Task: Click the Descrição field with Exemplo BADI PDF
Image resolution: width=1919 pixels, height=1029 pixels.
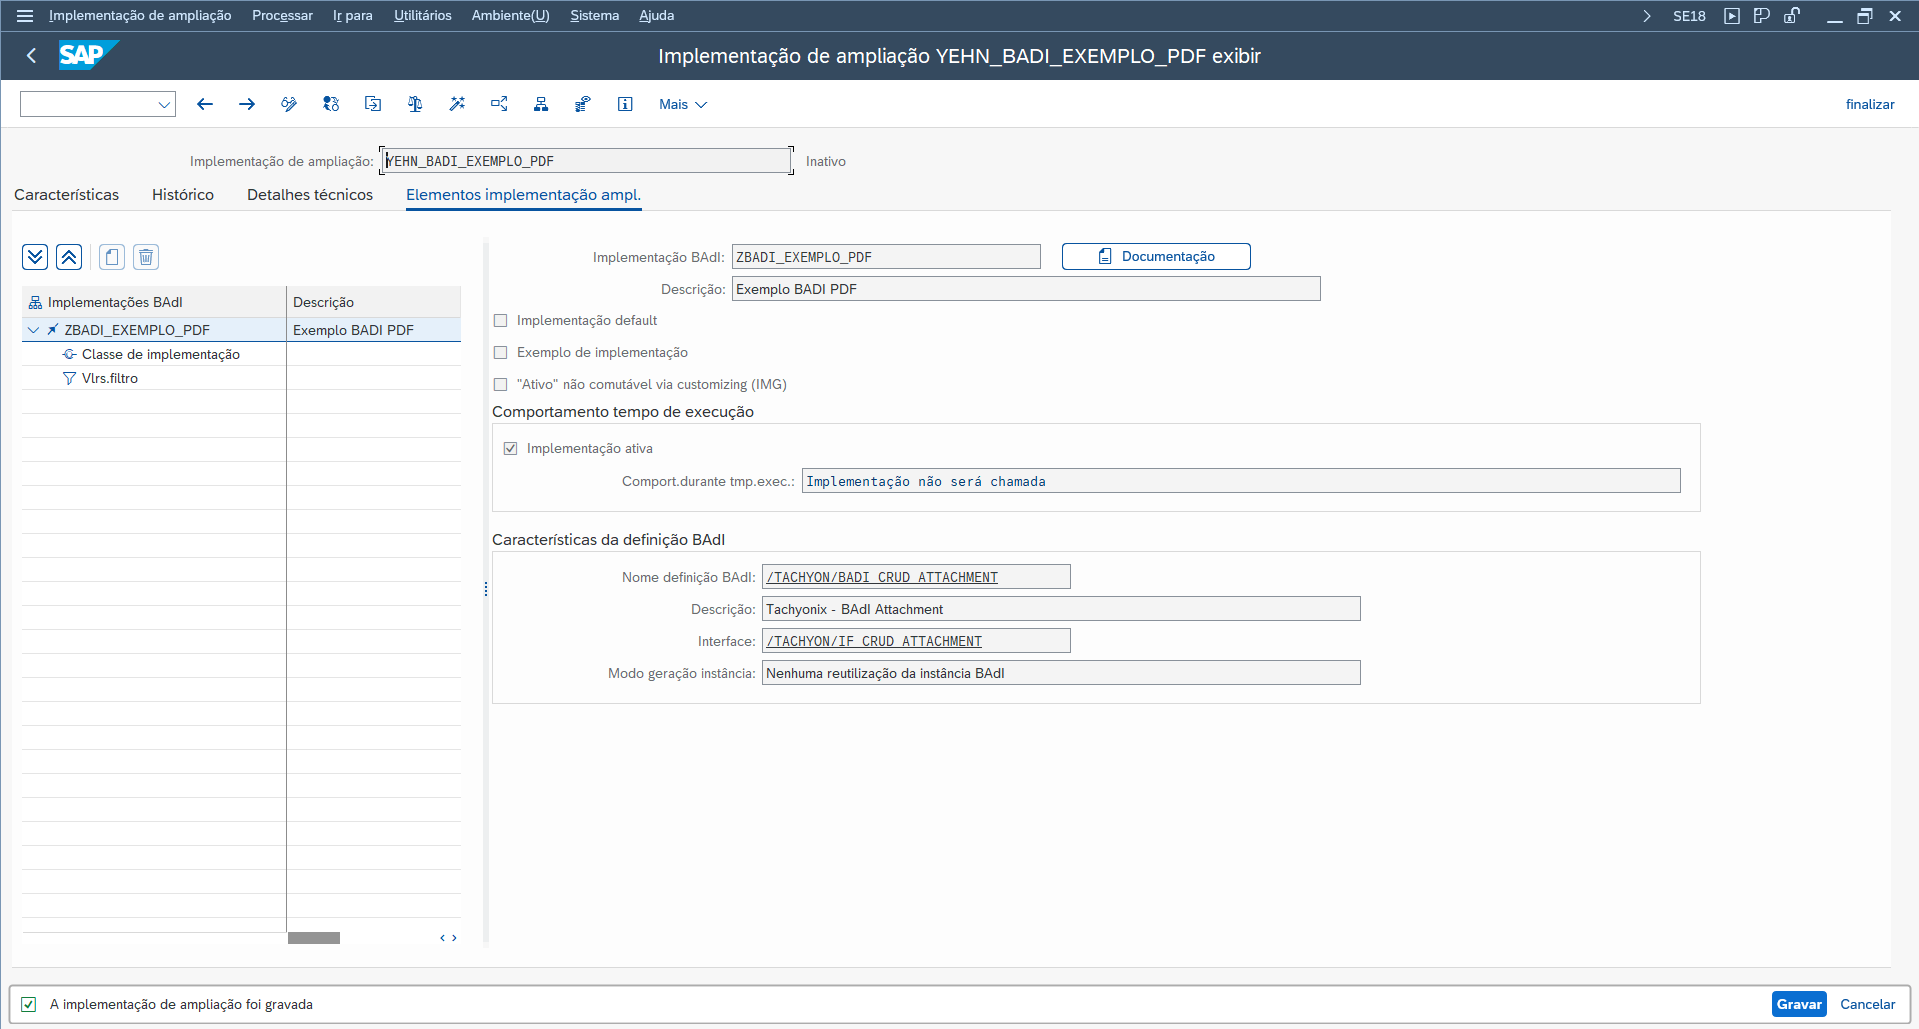Action: point(1026,289)
